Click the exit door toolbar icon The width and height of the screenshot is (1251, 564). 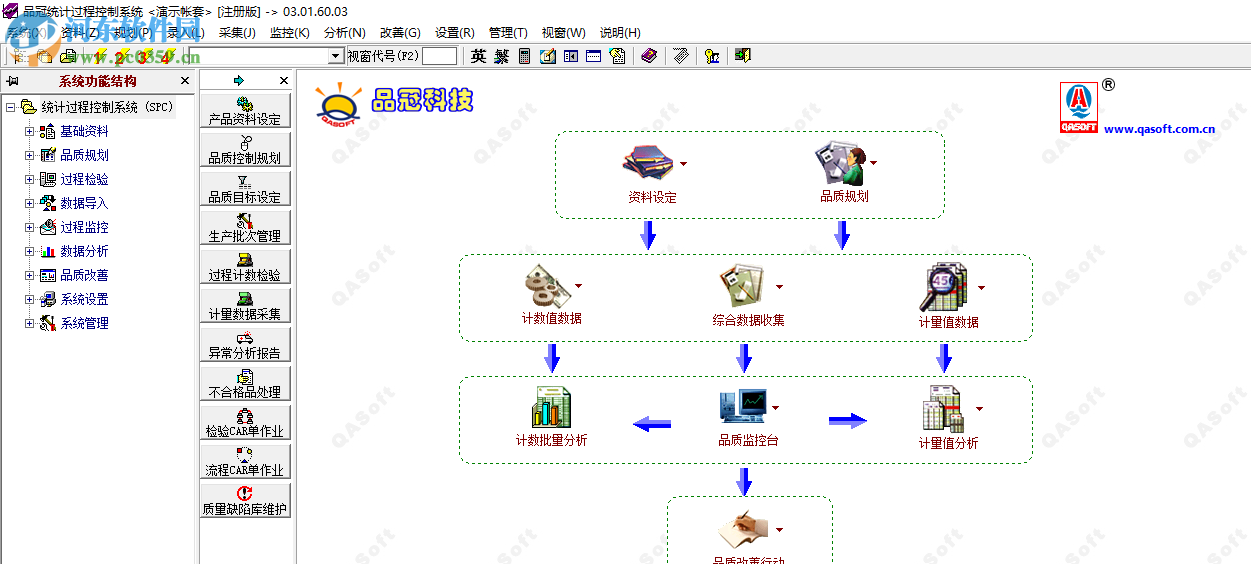click(x=742, y=56)
